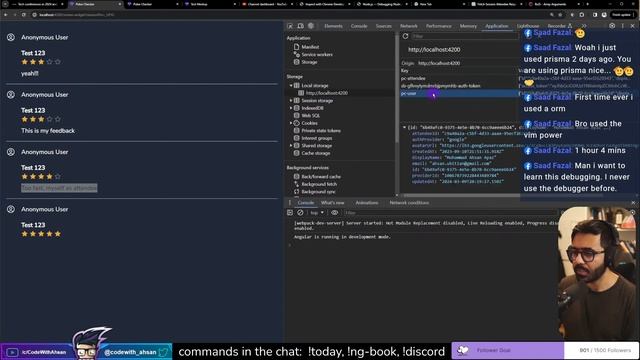640x360 pixels.
Task: Focus the local storage Filter field
Action: [x=465, y=36]
